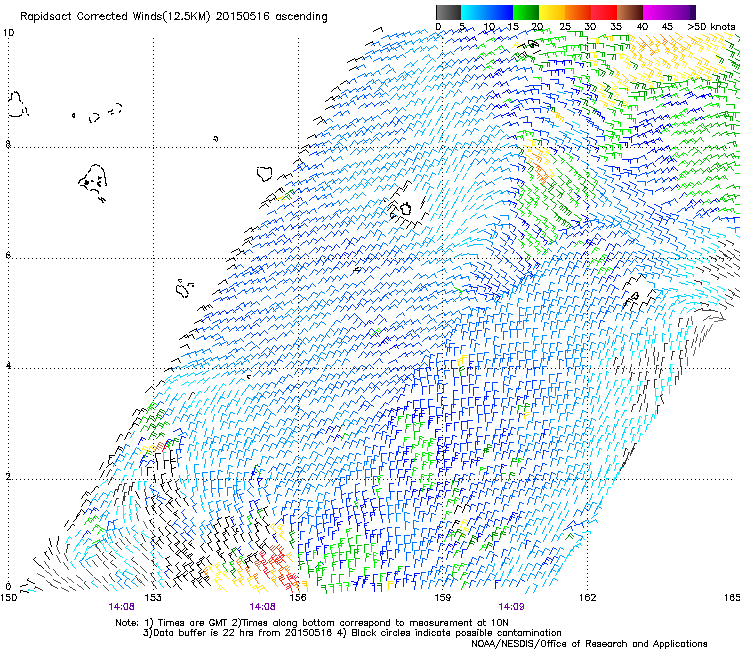Click the cyan 5-10 knots legend swatch
Viewport: 740px width, 650px height.
point(474,12)
